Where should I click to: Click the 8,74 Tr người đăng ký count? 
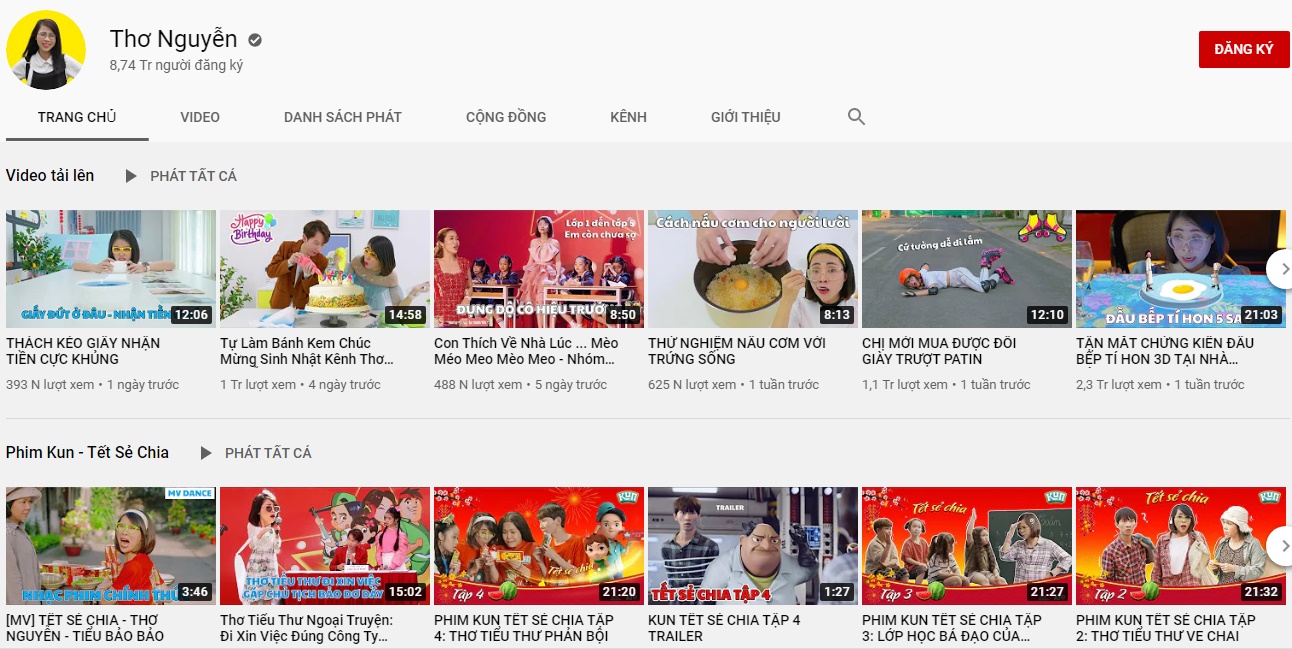(x=177, y=65)
